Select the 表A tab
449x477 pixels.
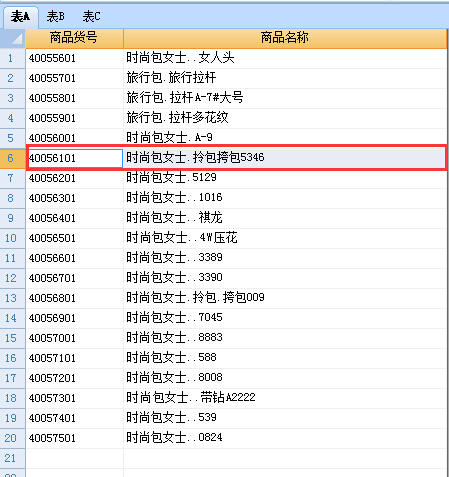click(x=20, y=17)
